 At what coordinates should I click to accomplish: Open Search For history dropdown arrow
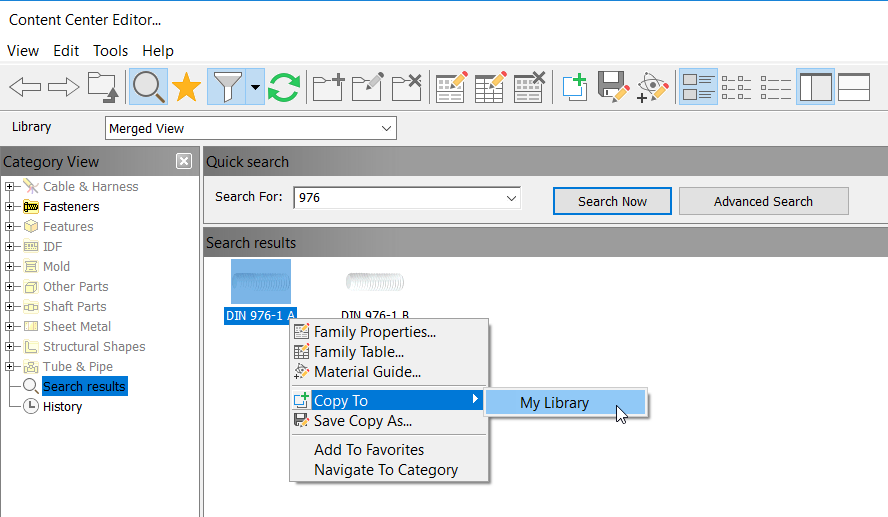(x=511, y=198)
